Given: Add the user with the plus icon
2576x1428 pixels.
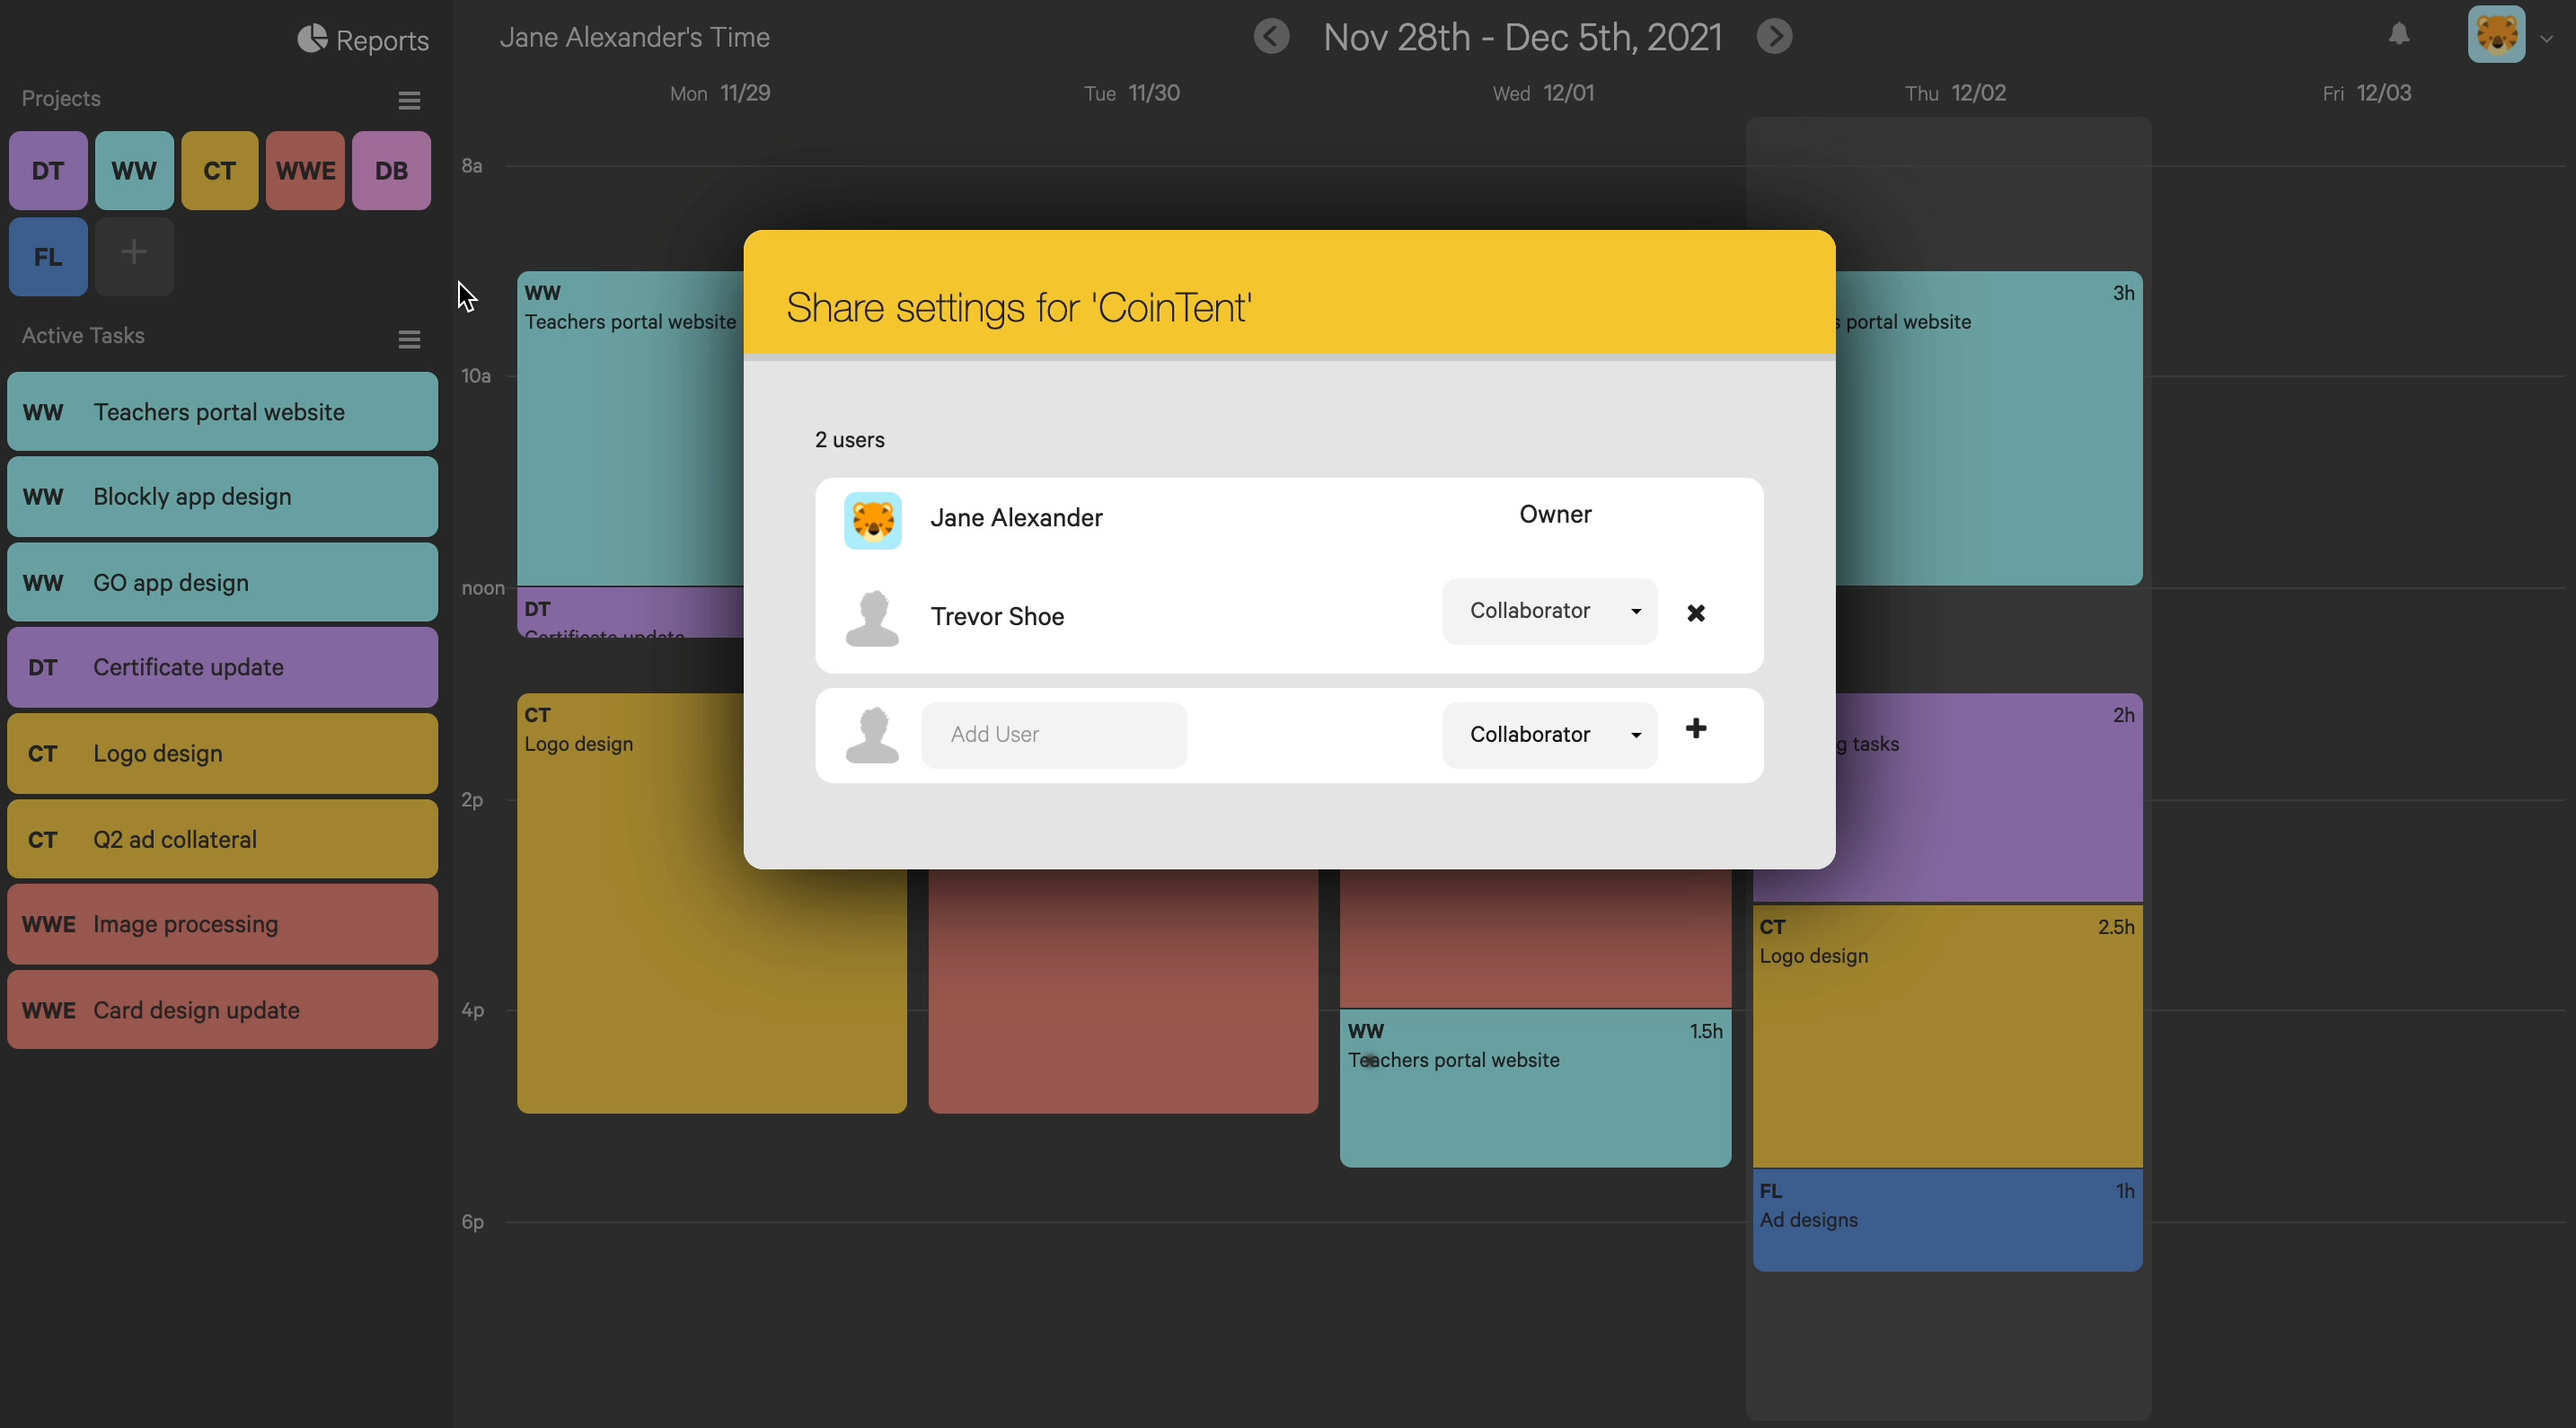Looking at the screenshot, I should 1695,729.
